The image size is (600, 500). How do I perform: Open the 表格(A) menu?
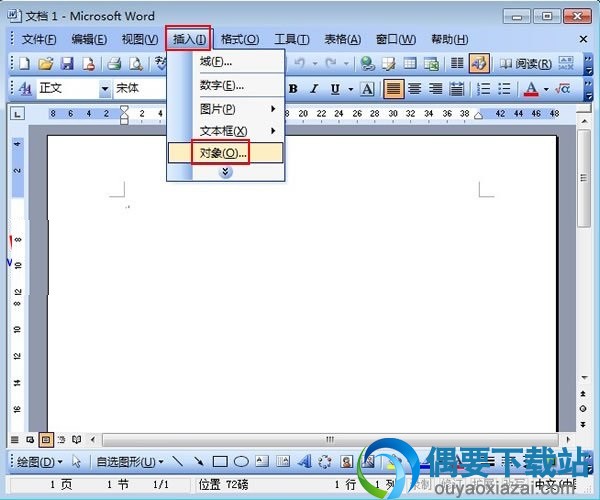coord(342,39)
